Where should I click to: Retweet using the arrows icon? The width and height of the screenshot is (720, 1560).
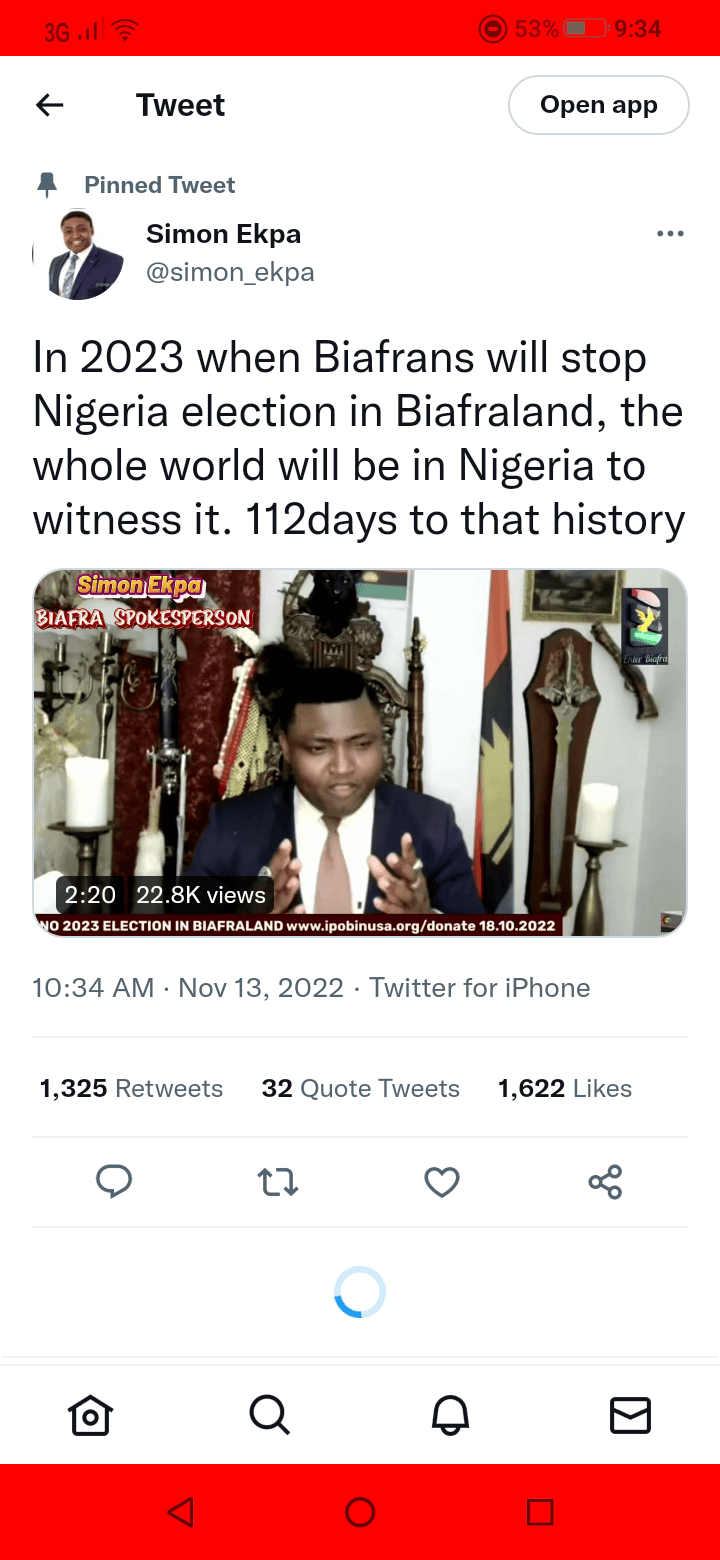coord(278,1182)
